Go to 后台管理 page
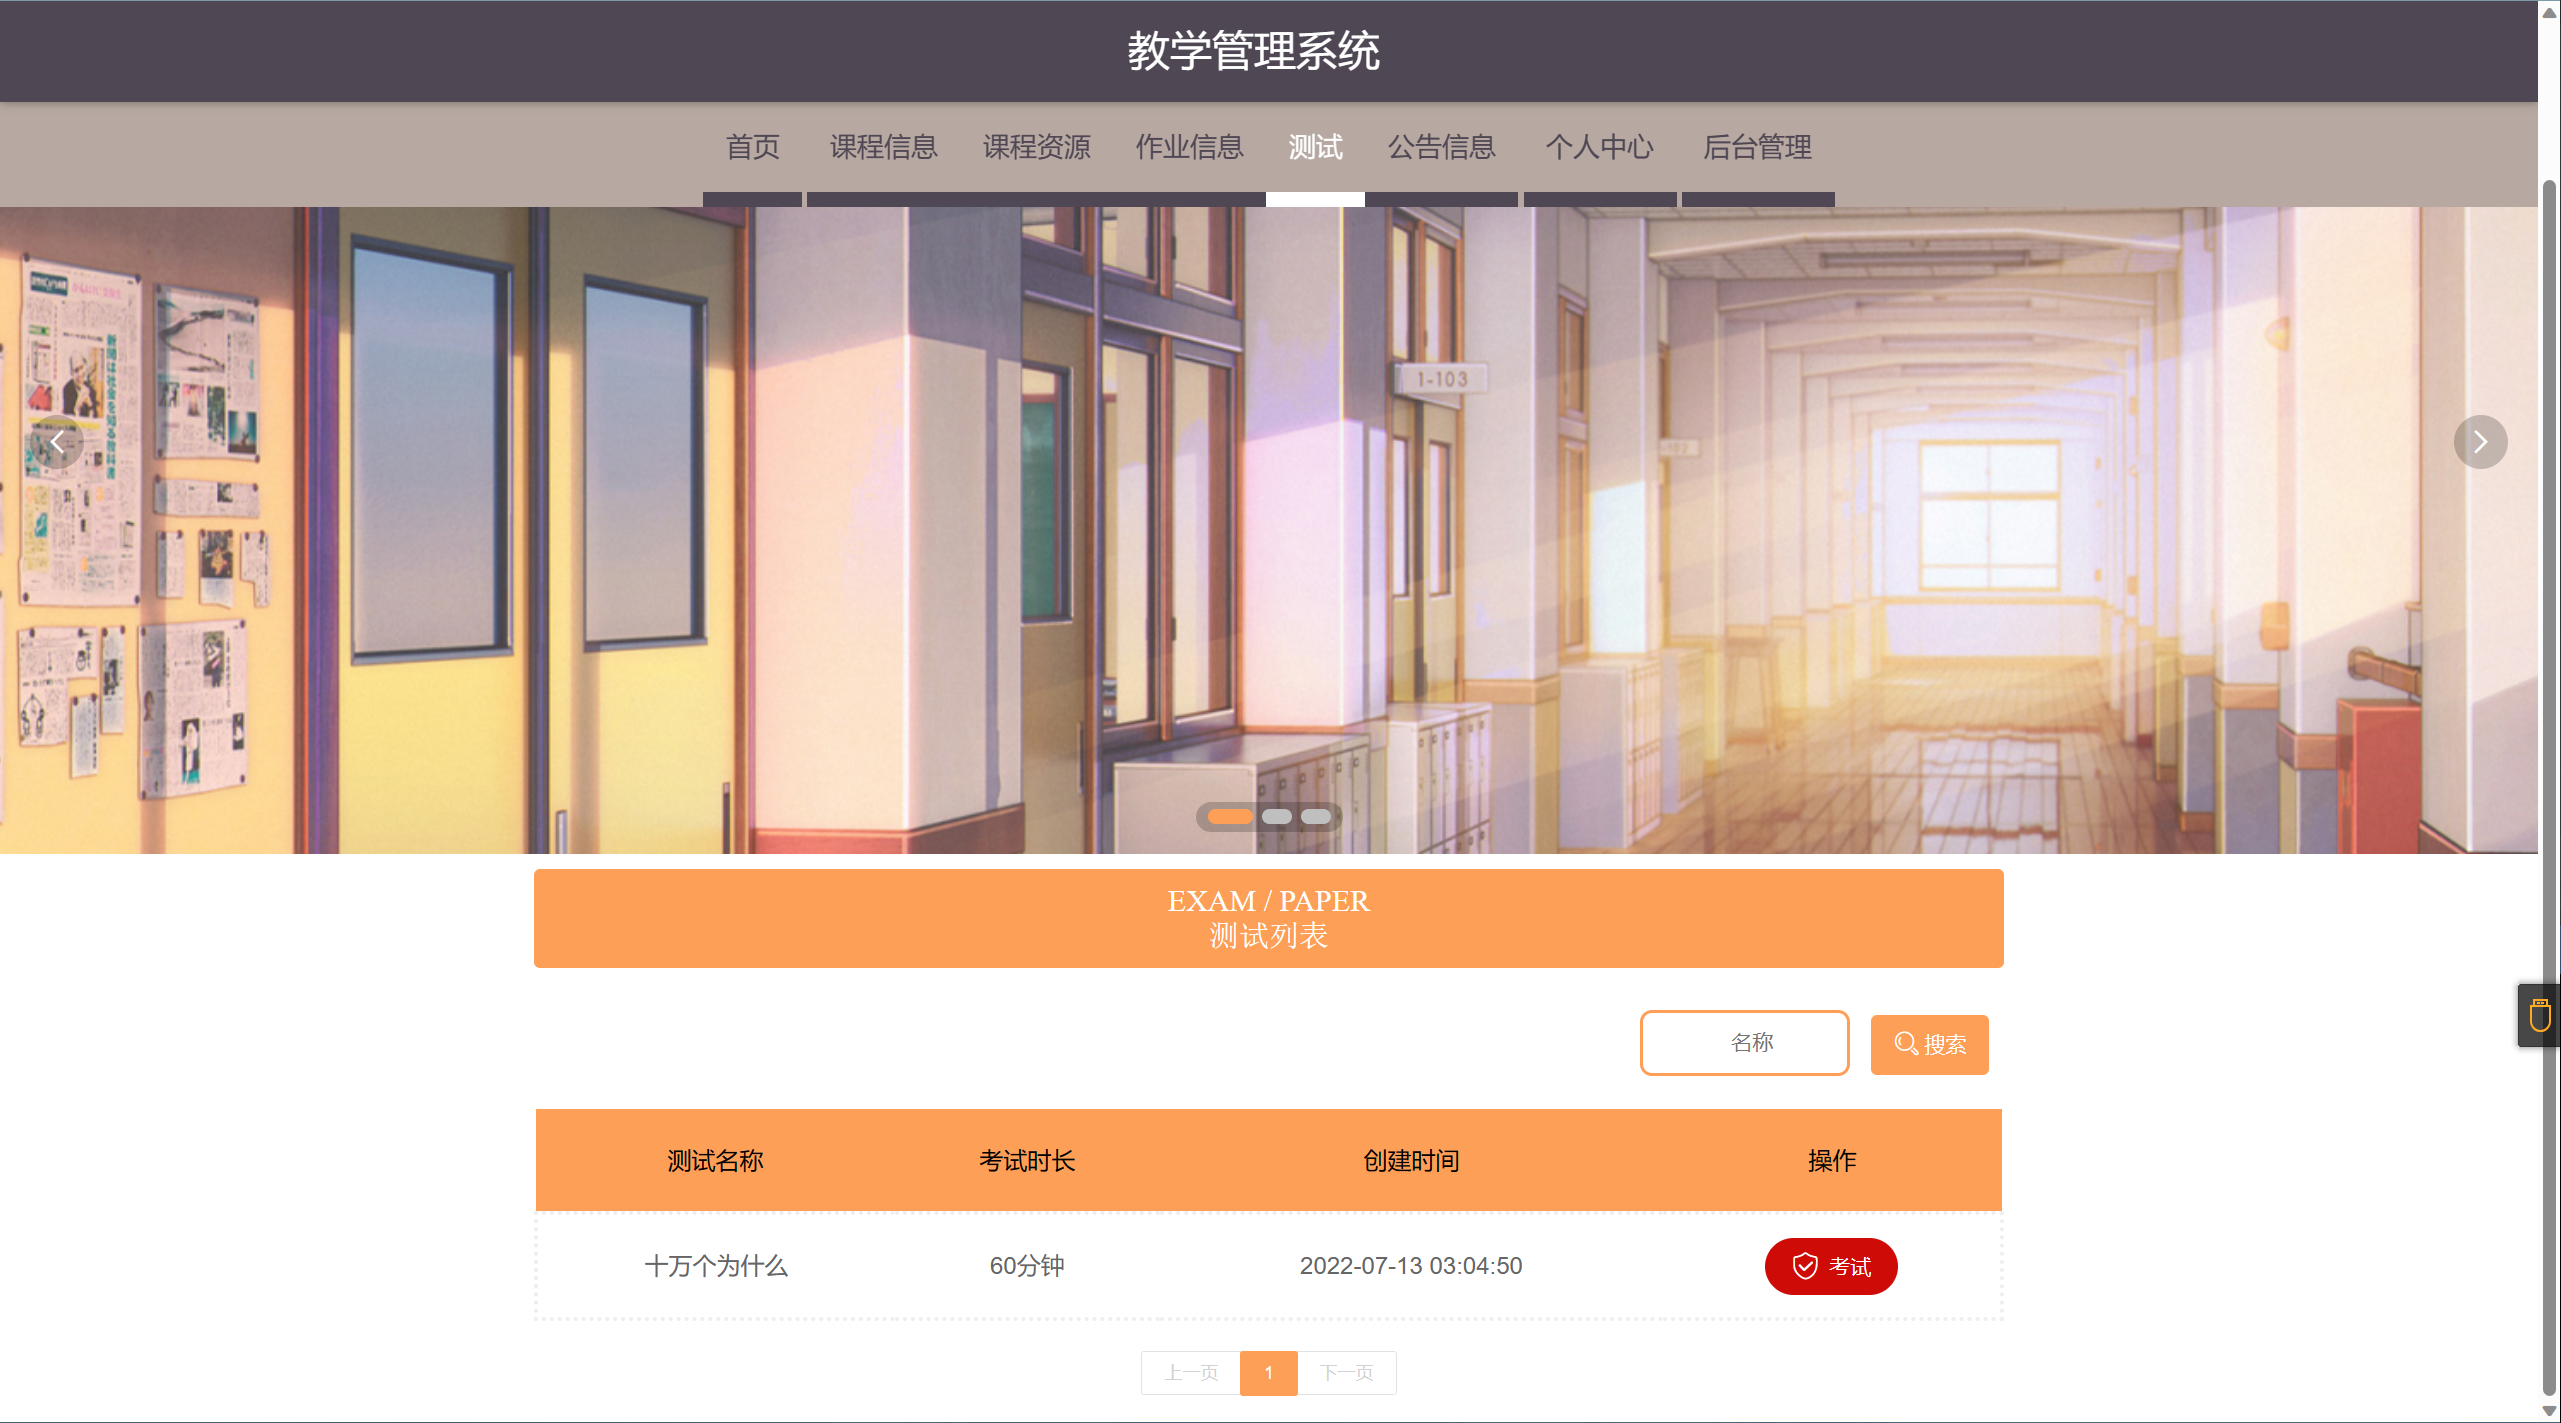2561x1423 pixels. tap(1756, 147)
